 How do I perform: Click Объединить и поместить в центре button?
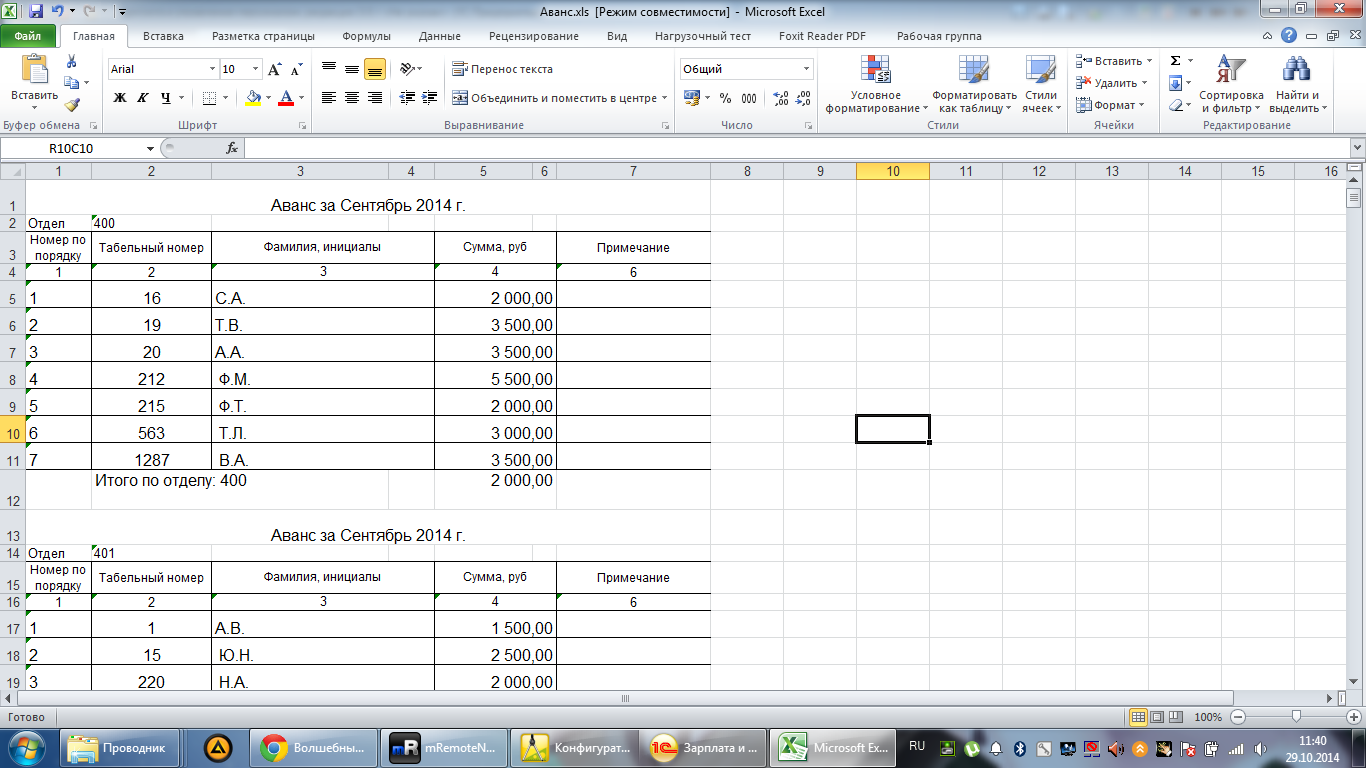(x=556, y=98)
